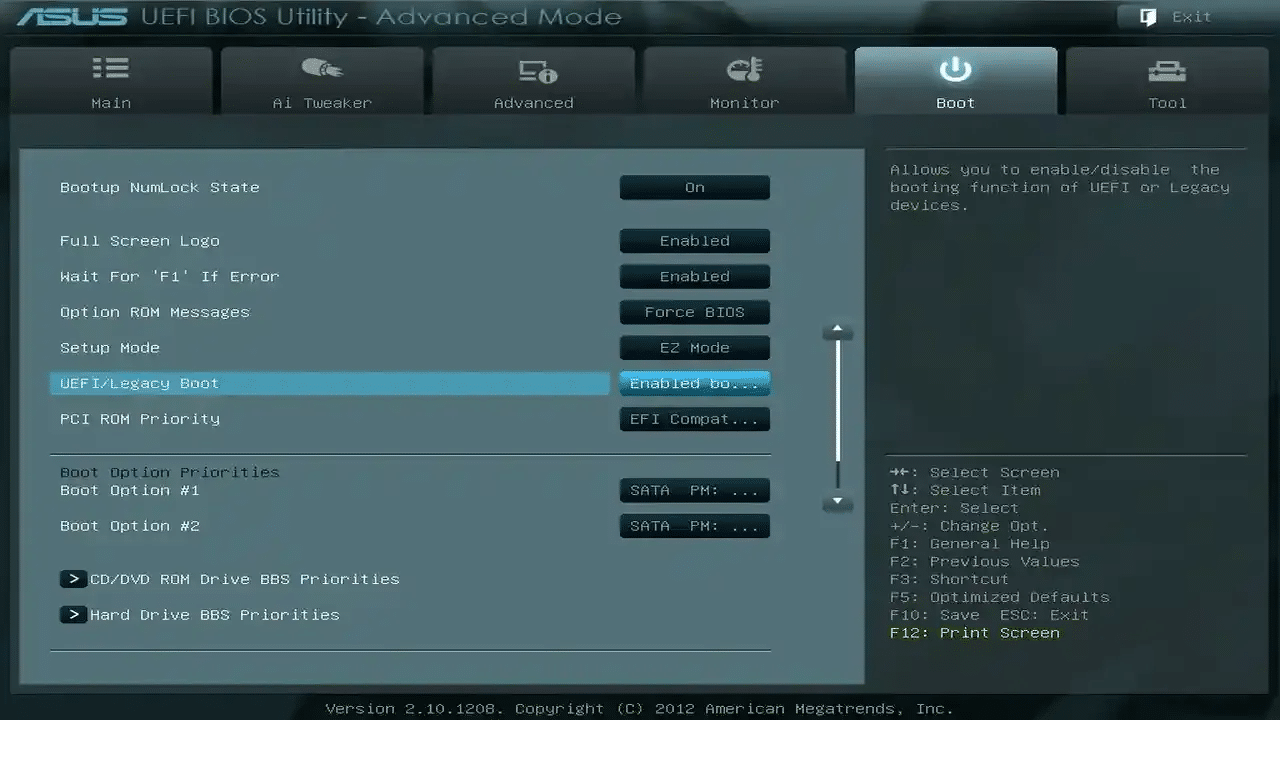
Task: Click the Ai Tweaker tab icon
Action: coord(322,68)
